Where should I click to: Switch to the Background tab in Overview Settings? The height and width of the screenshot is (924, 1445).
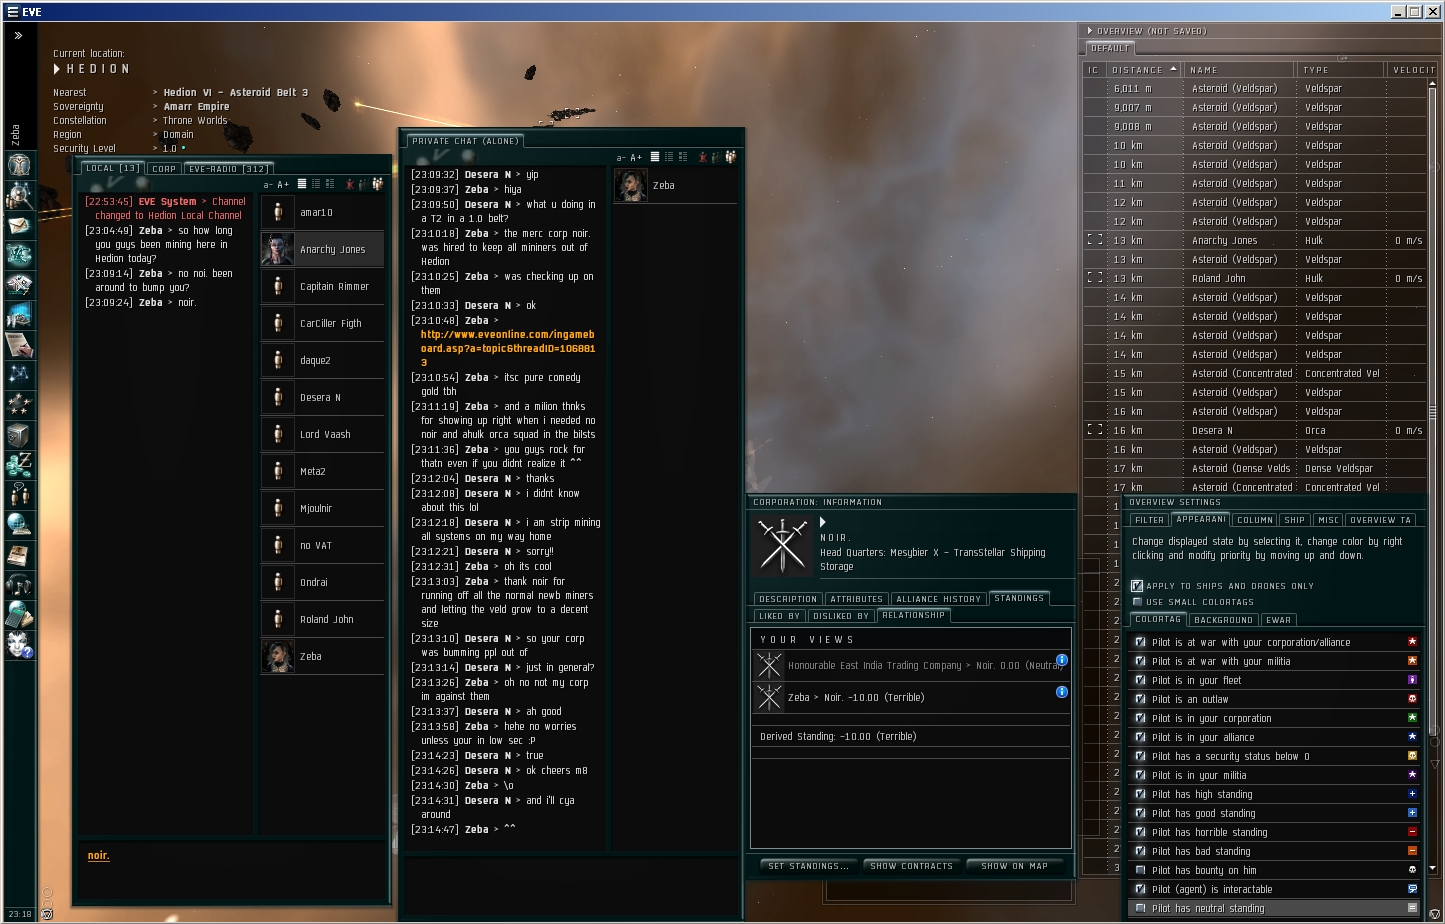coord(1223,620)
